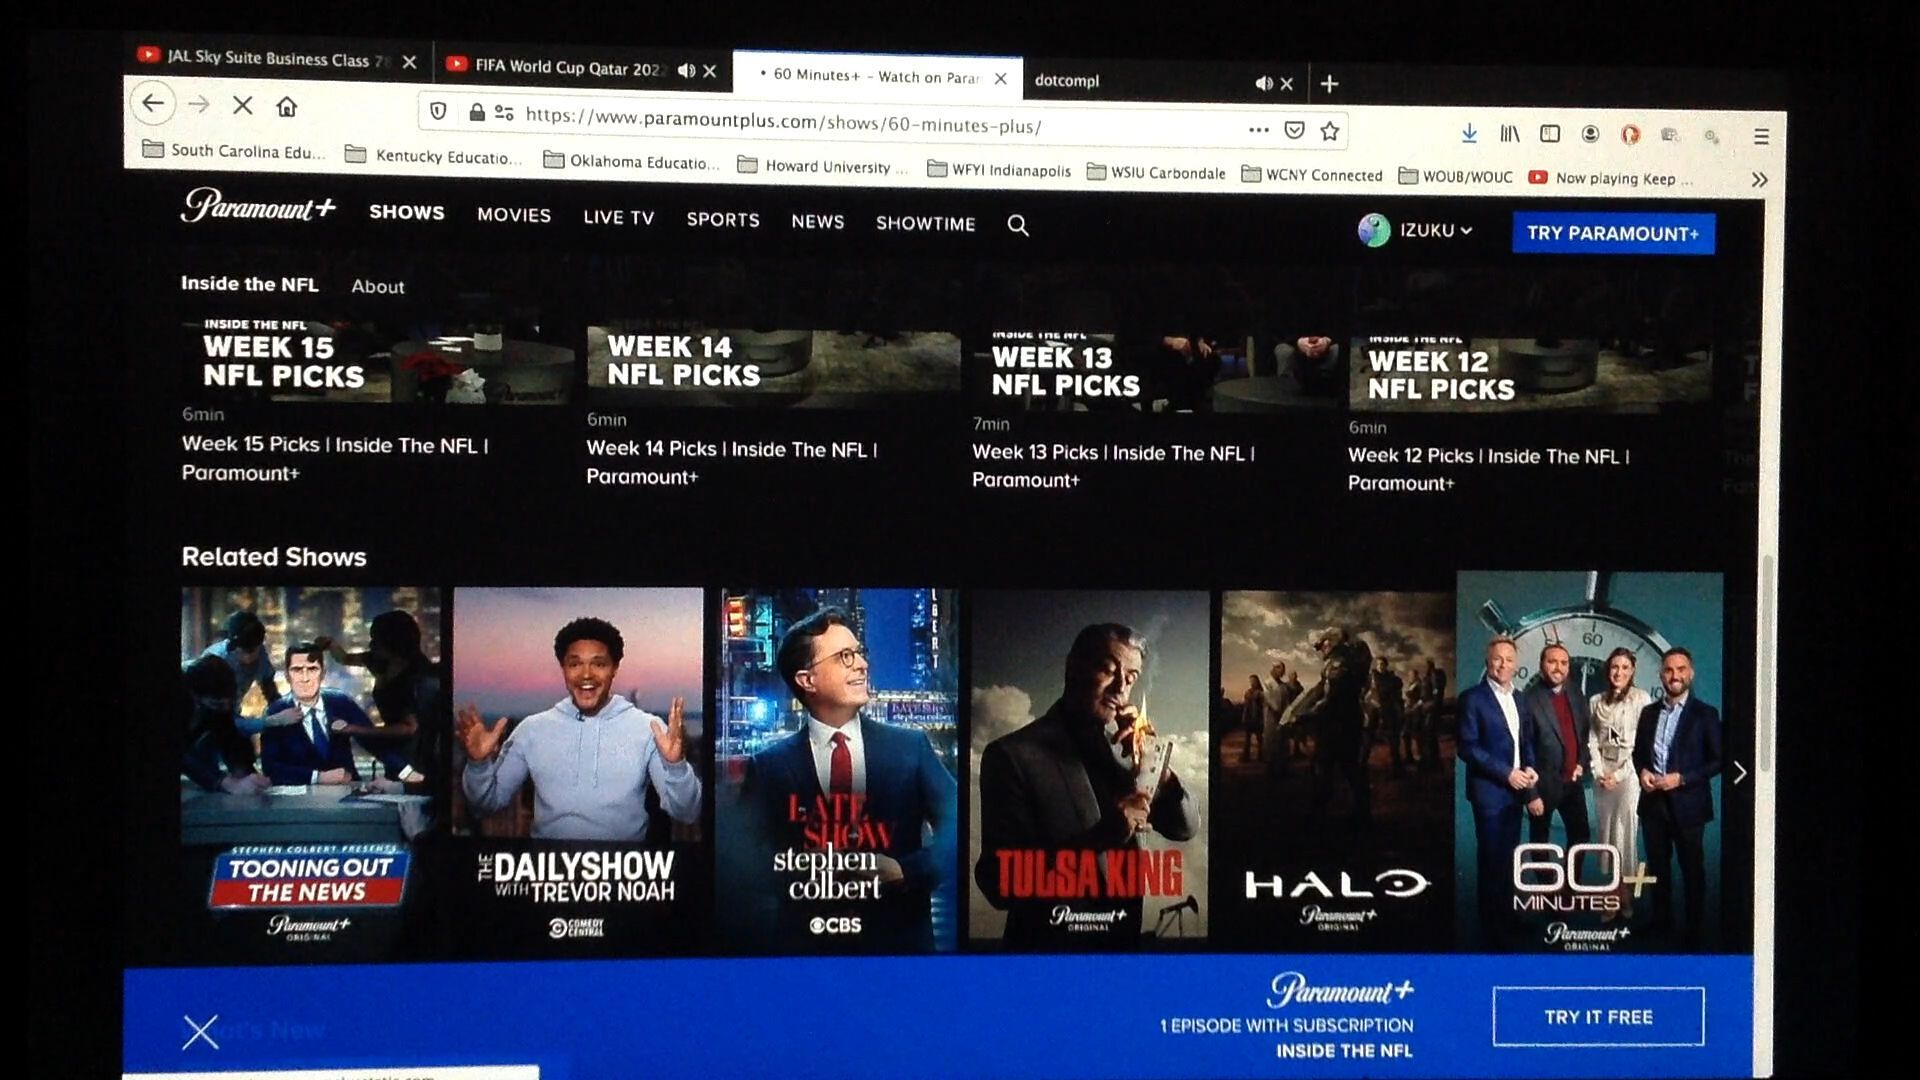Open WOUB/WOUC bookmark folder
Viewport: 1920px width, 1080px height.
1455,177
